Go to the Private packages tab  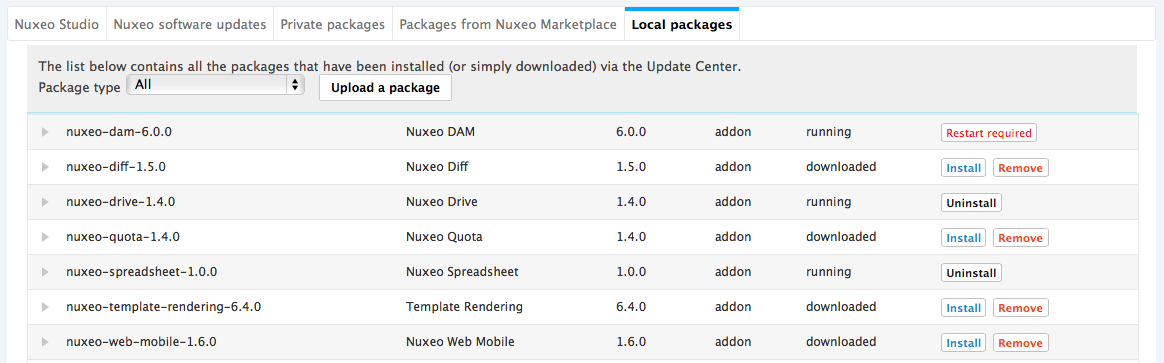(333, 24)
